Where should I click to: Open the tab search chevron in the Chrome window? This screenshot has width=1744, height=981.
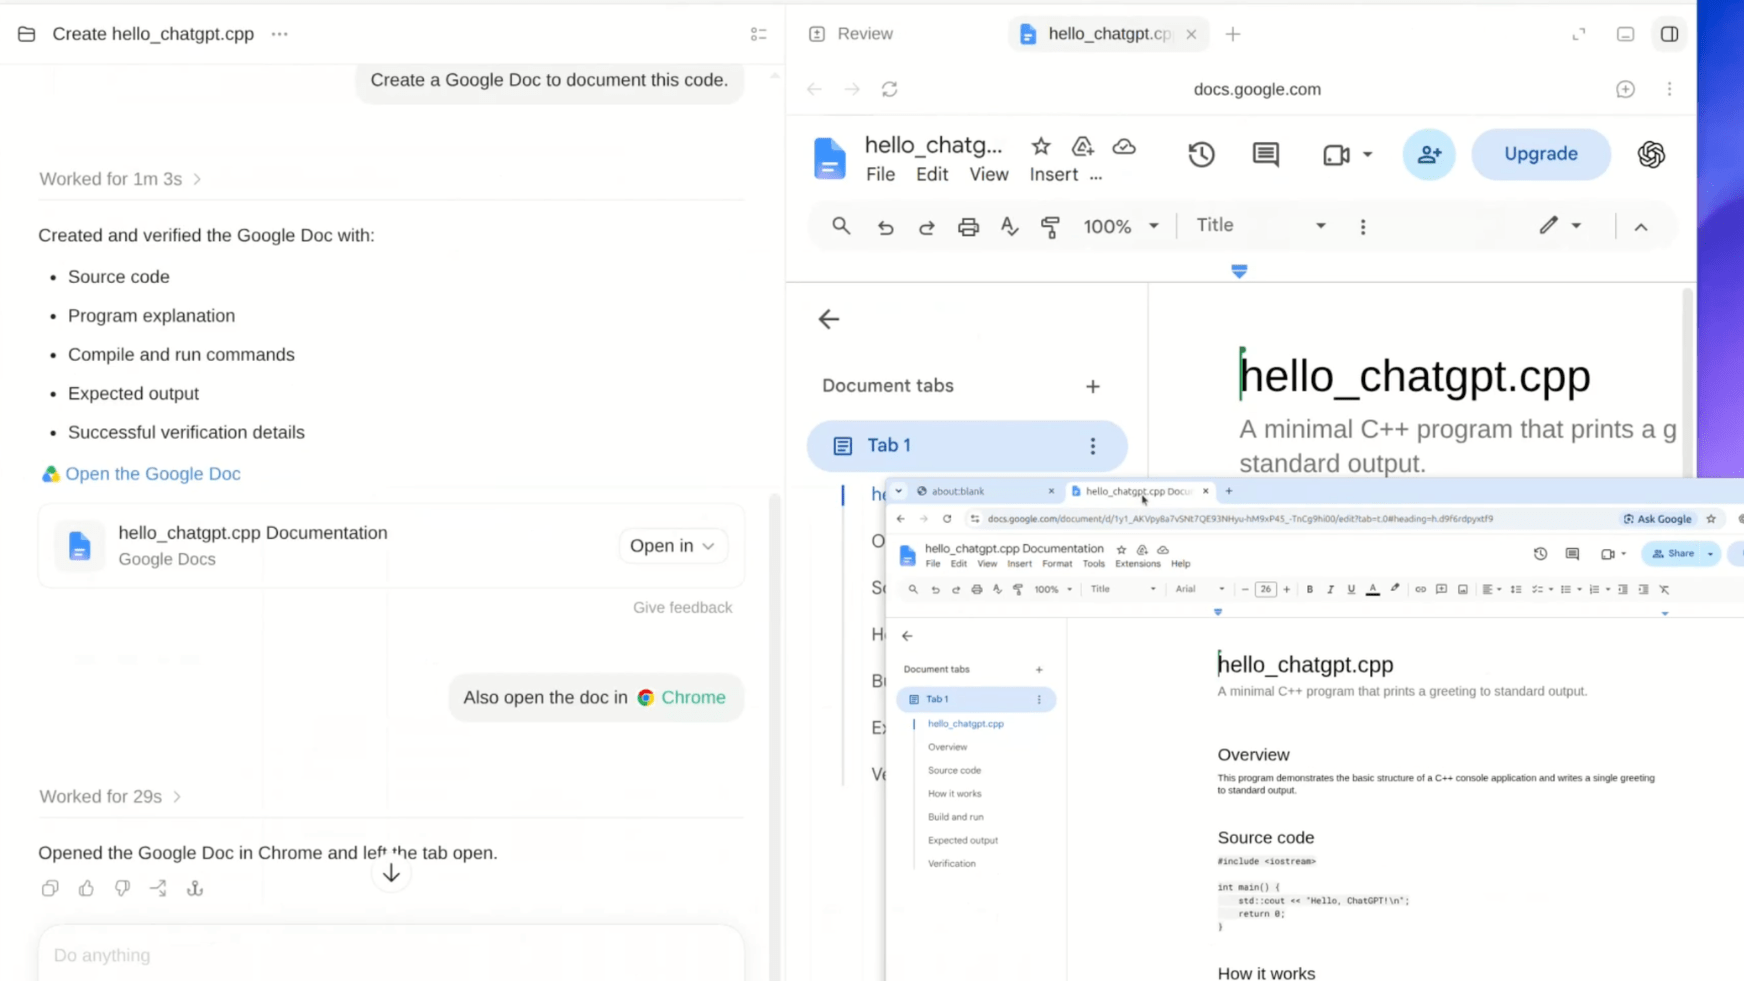click(x=899, y=491)
